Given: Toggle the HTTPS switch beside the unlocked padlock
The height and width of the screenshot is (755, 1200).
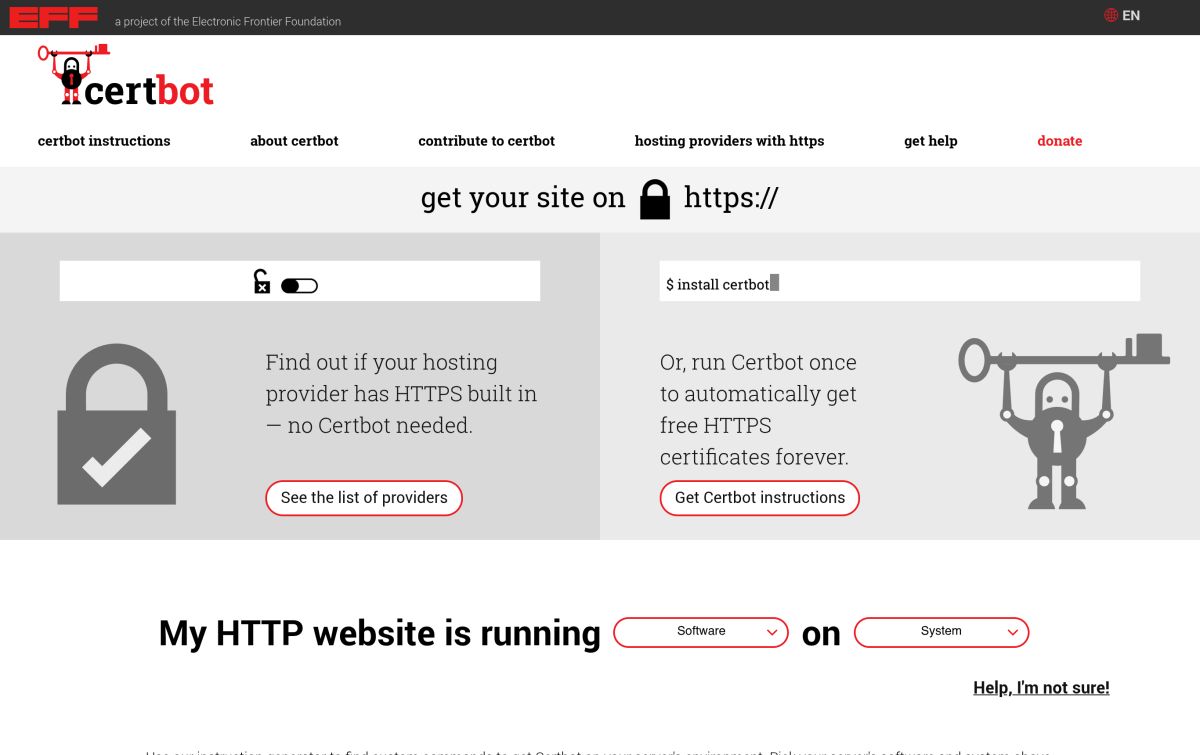Looking at the screenshot, I should 299,286.
